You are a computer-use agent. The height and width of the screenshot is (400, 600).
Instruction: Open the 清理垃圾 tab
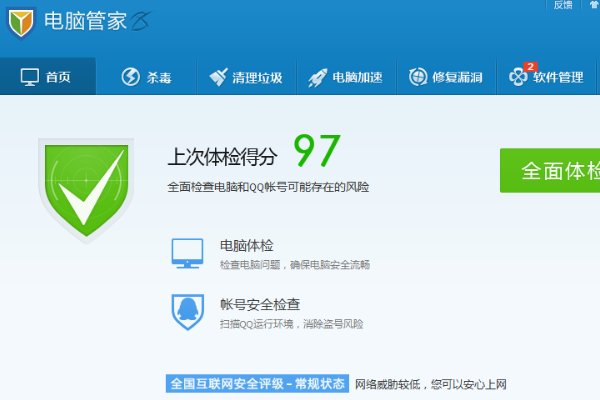[246, 76]
